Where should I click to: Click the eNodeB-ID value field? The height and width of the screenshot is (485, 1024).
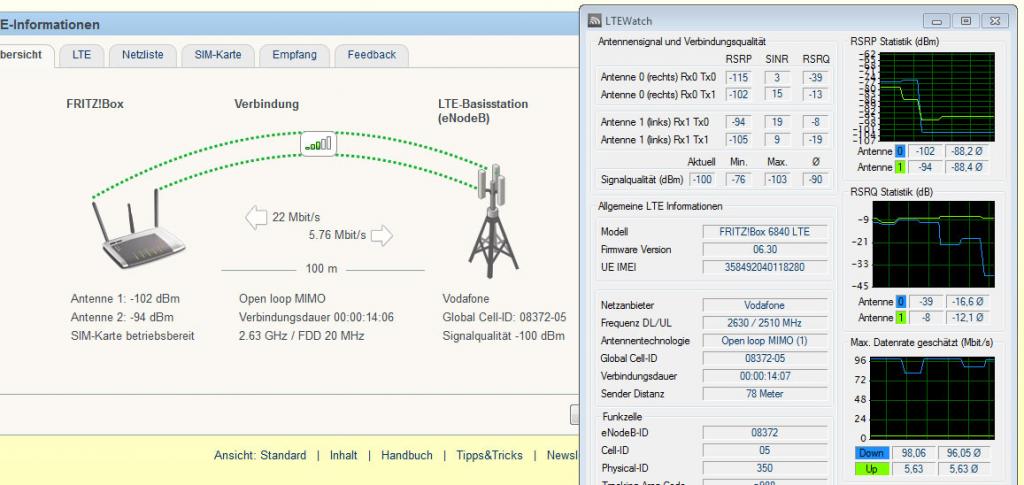click(765, 433)
